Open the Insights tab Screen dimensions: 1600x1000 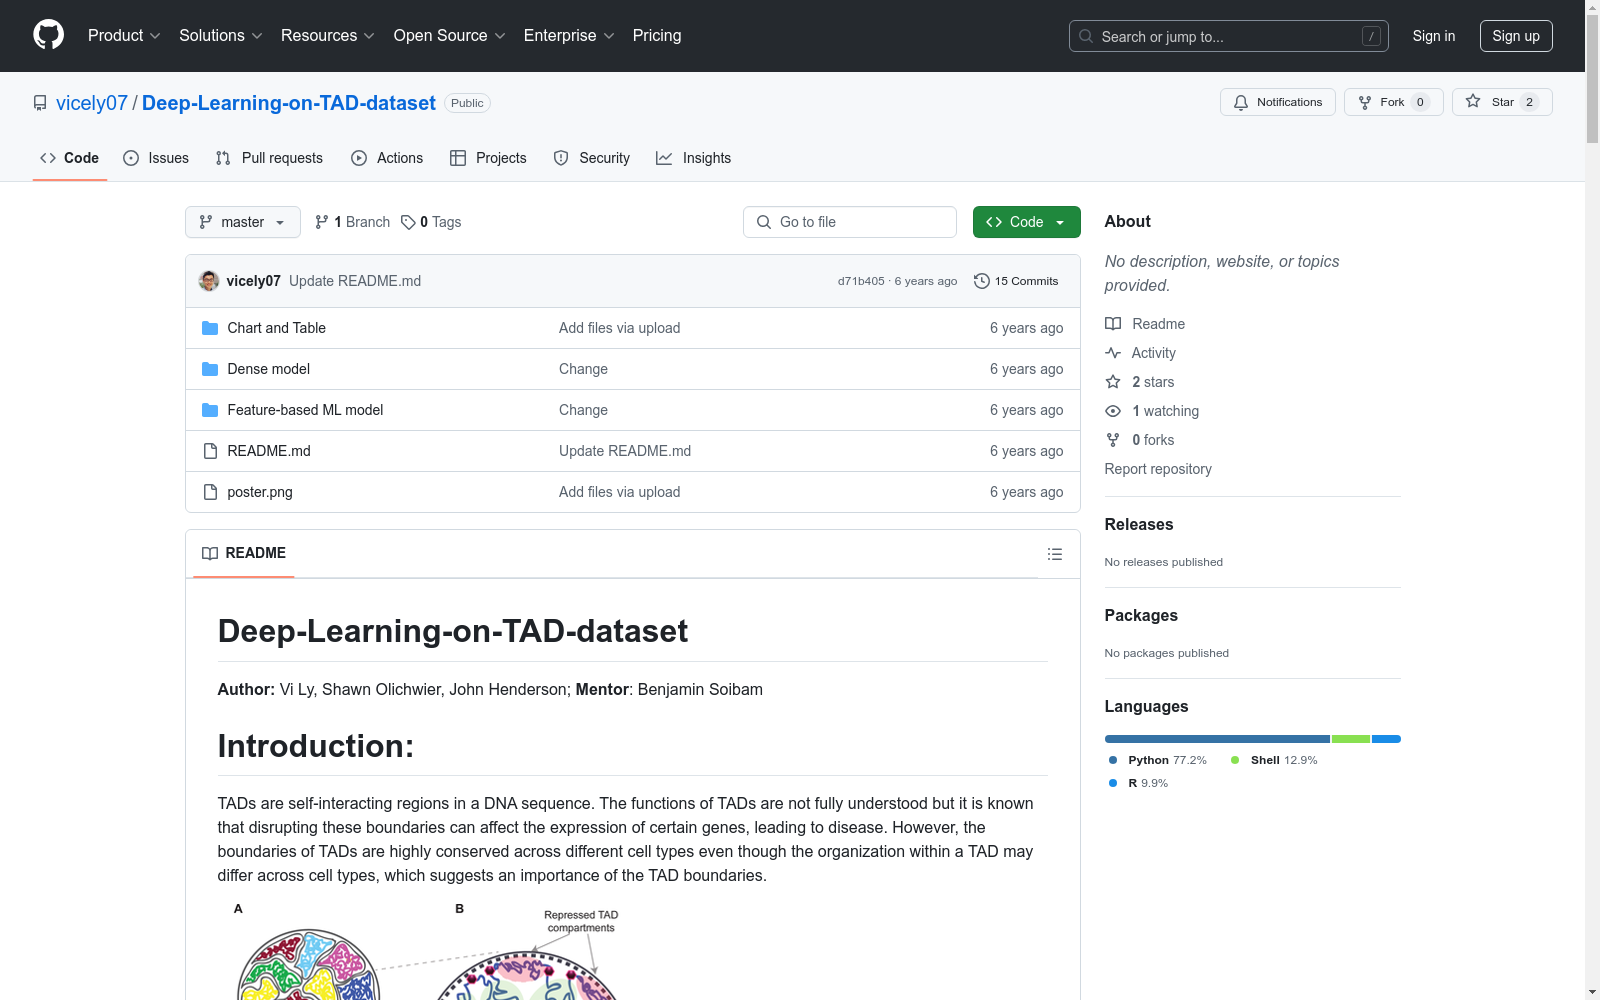click(694, 158)
